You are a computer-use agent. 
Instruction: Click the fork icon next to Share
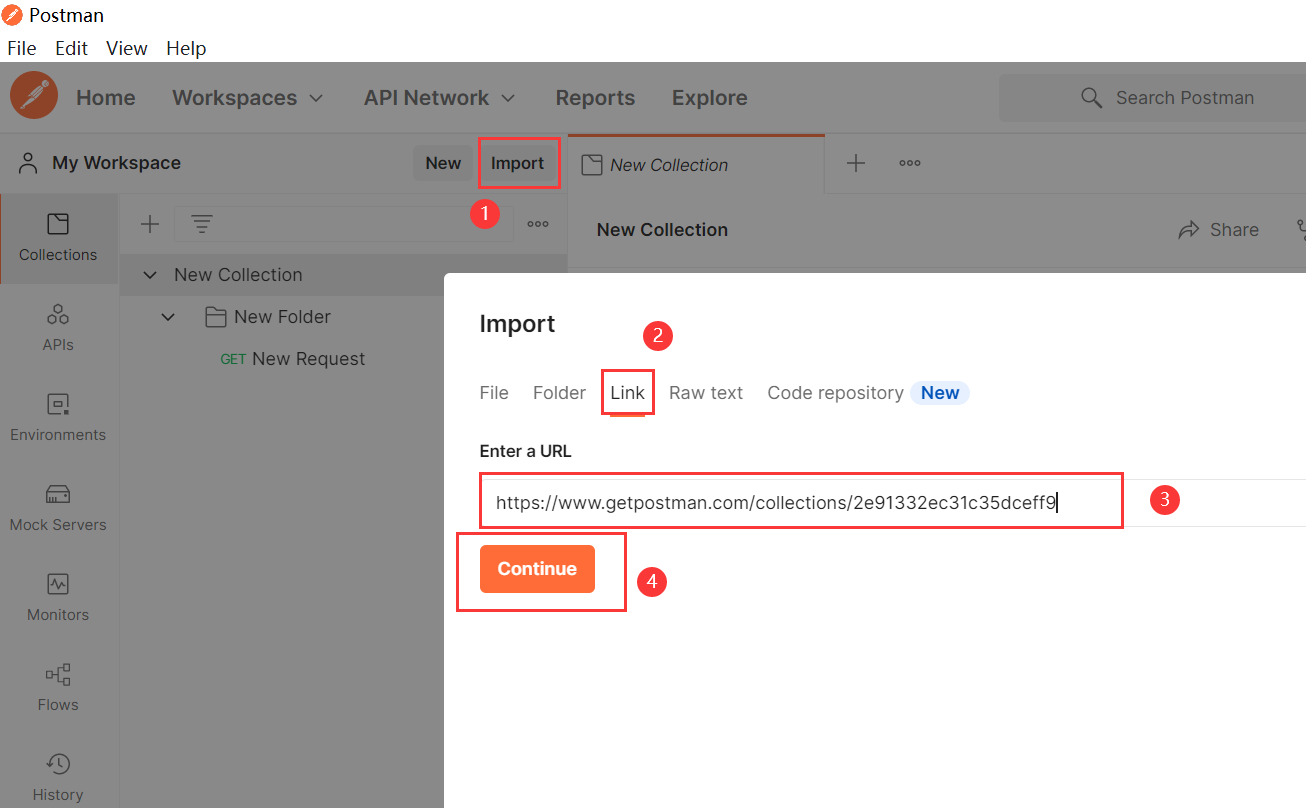1300,230
